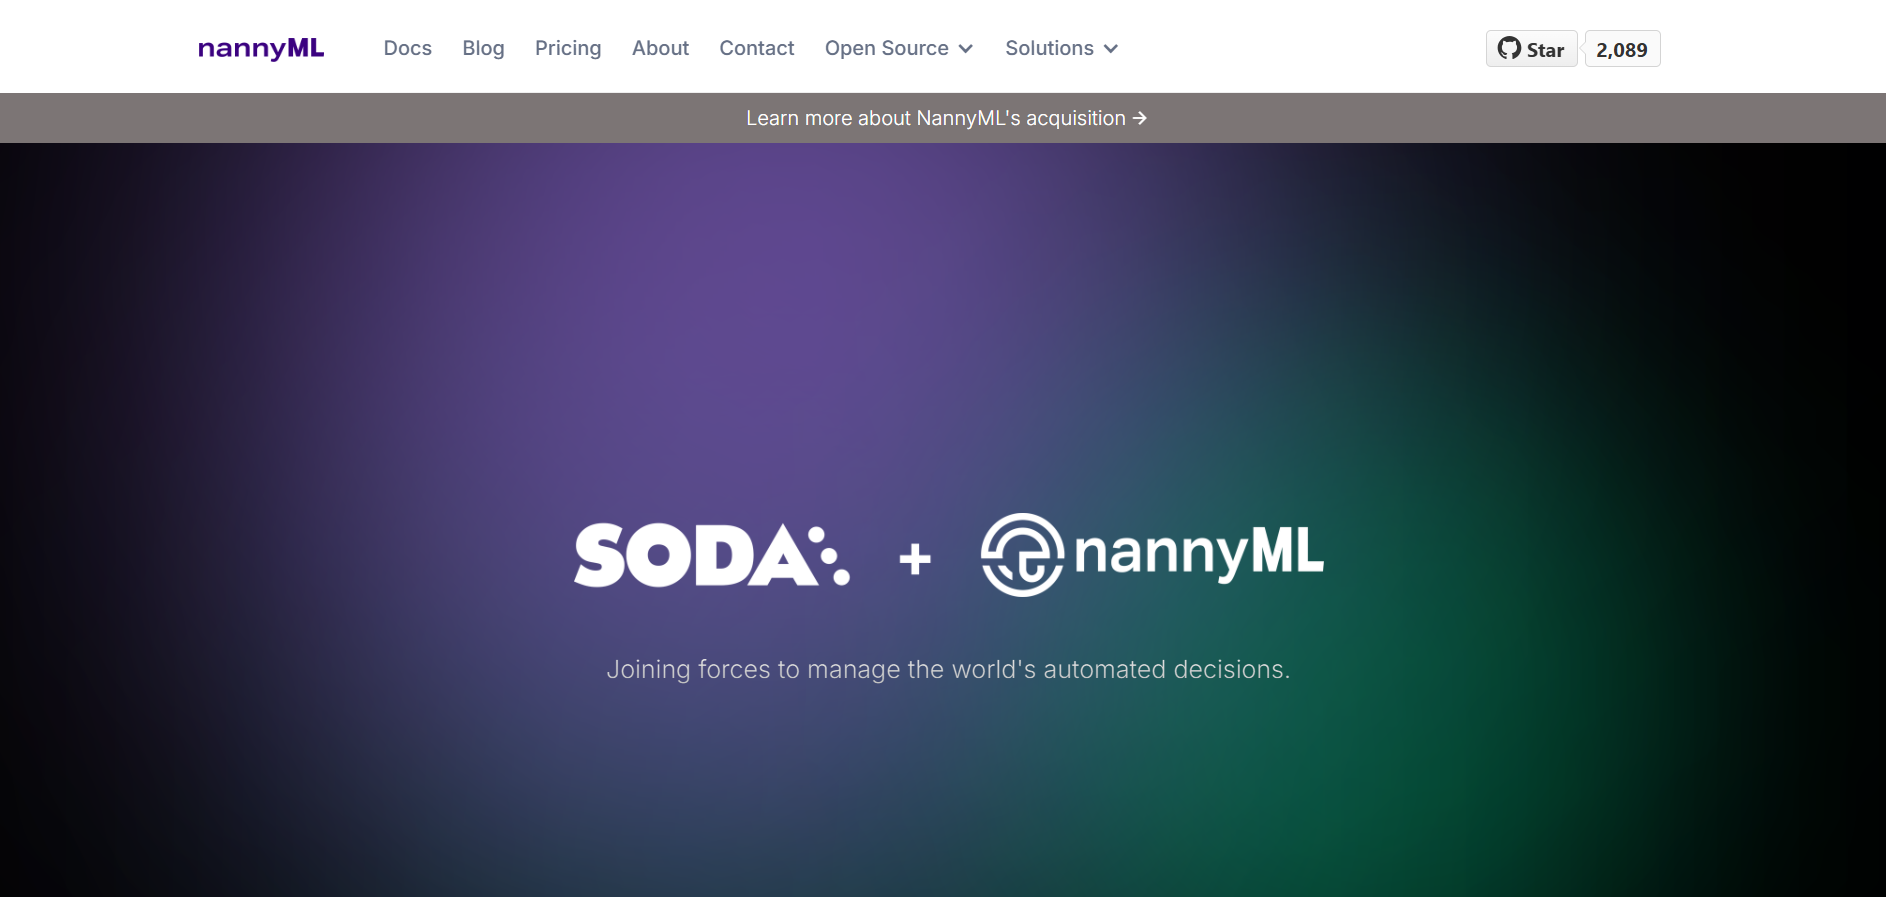Click the chevron next to Solutions
Viewport: 1886px width, 897px height.
(x=1111, y=49)
